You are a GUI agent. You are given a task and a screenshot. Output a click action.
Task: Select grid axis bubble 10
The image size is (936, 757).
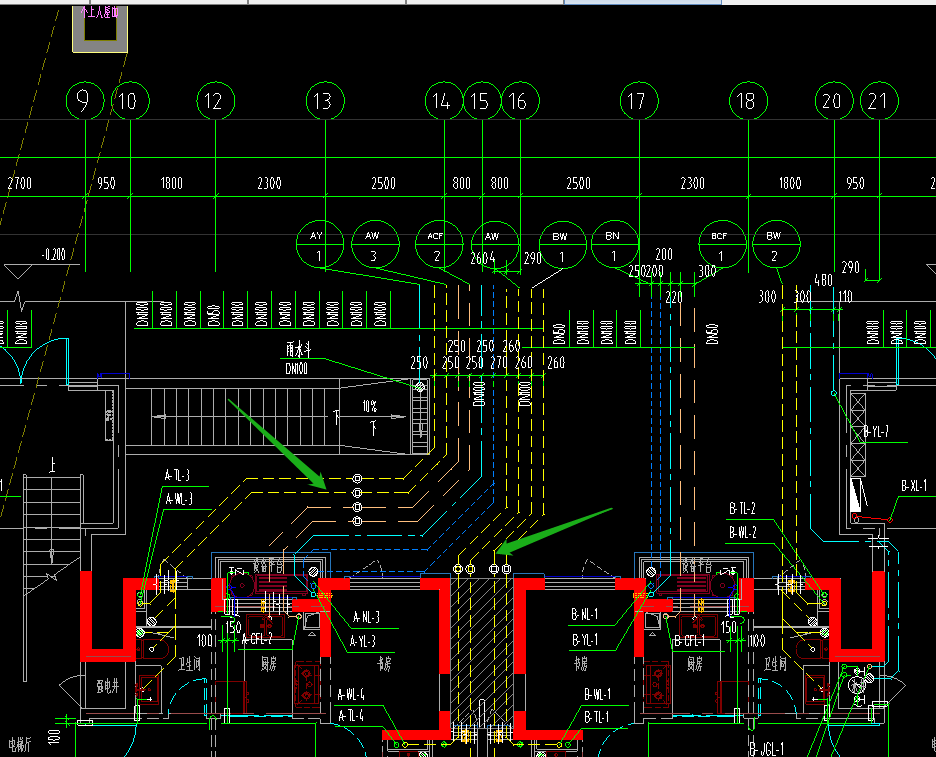click(130, 101)
